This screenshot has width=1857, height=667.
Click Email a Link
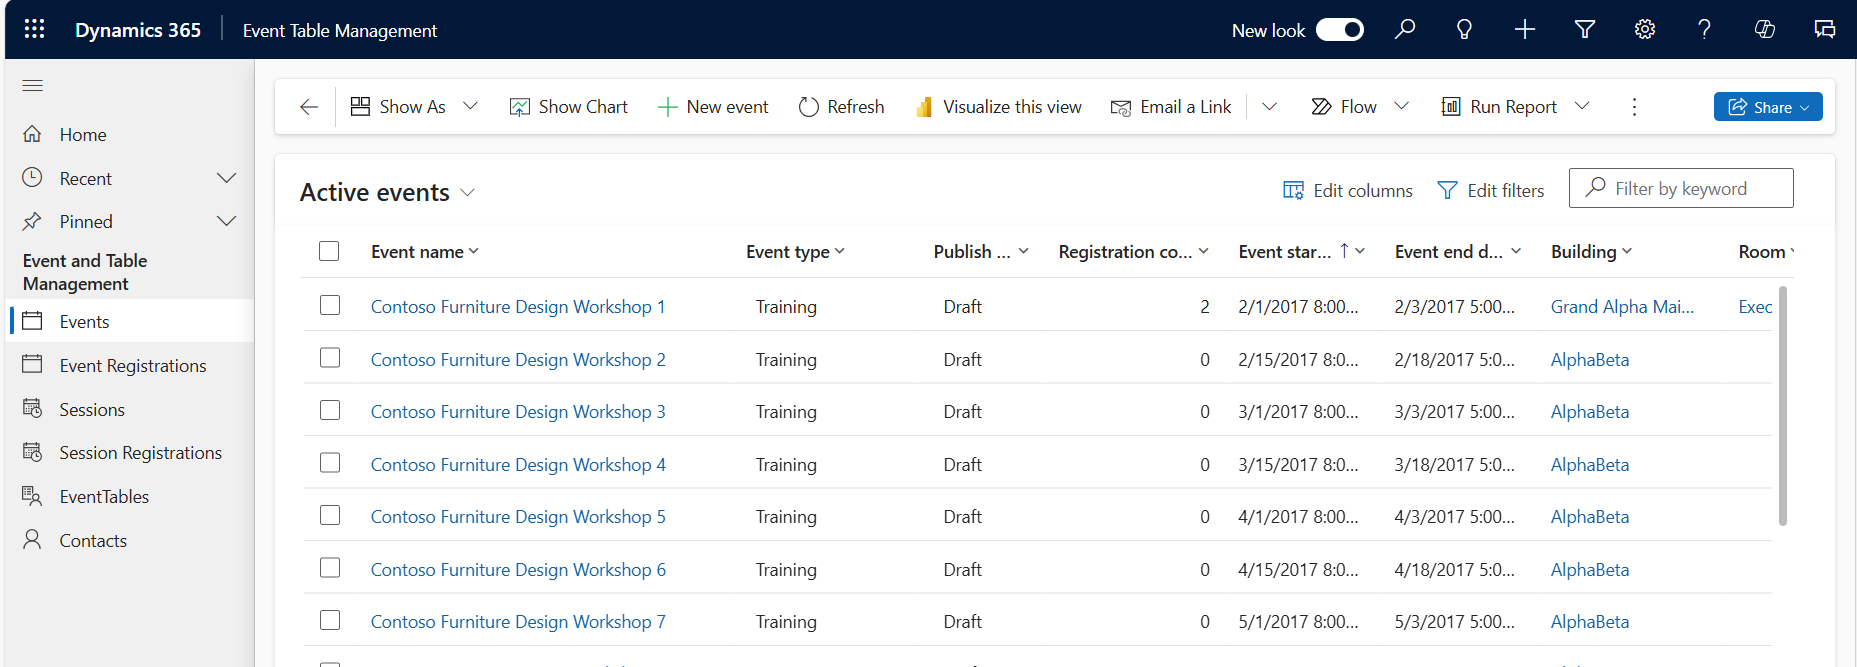1171,106
